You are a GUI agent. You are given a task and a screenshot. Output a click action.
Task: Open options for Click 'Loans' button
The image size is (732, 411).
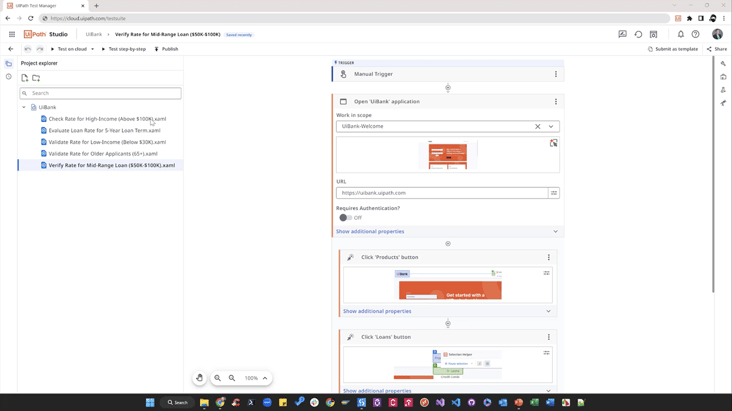point(549,337)
